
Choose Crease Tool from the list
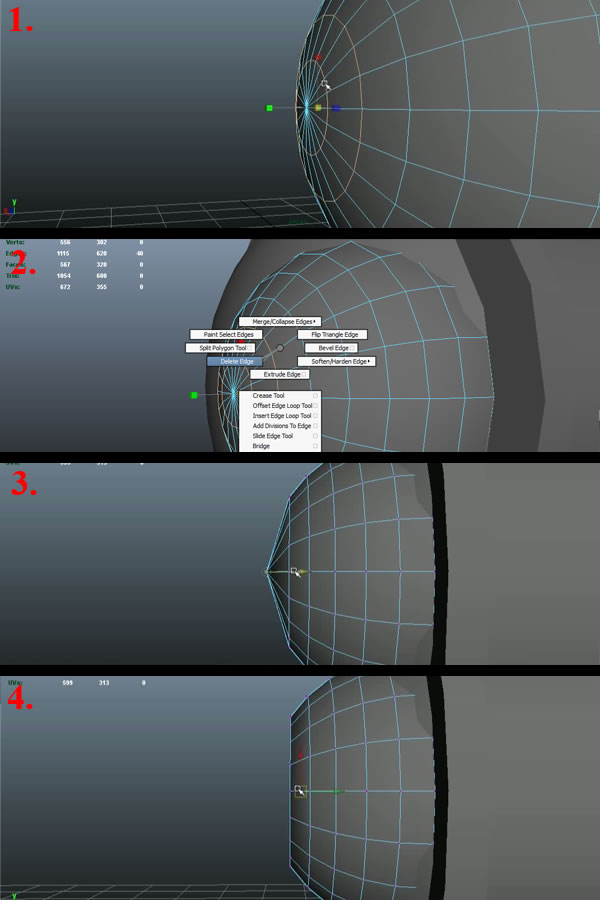click(268, 396)
